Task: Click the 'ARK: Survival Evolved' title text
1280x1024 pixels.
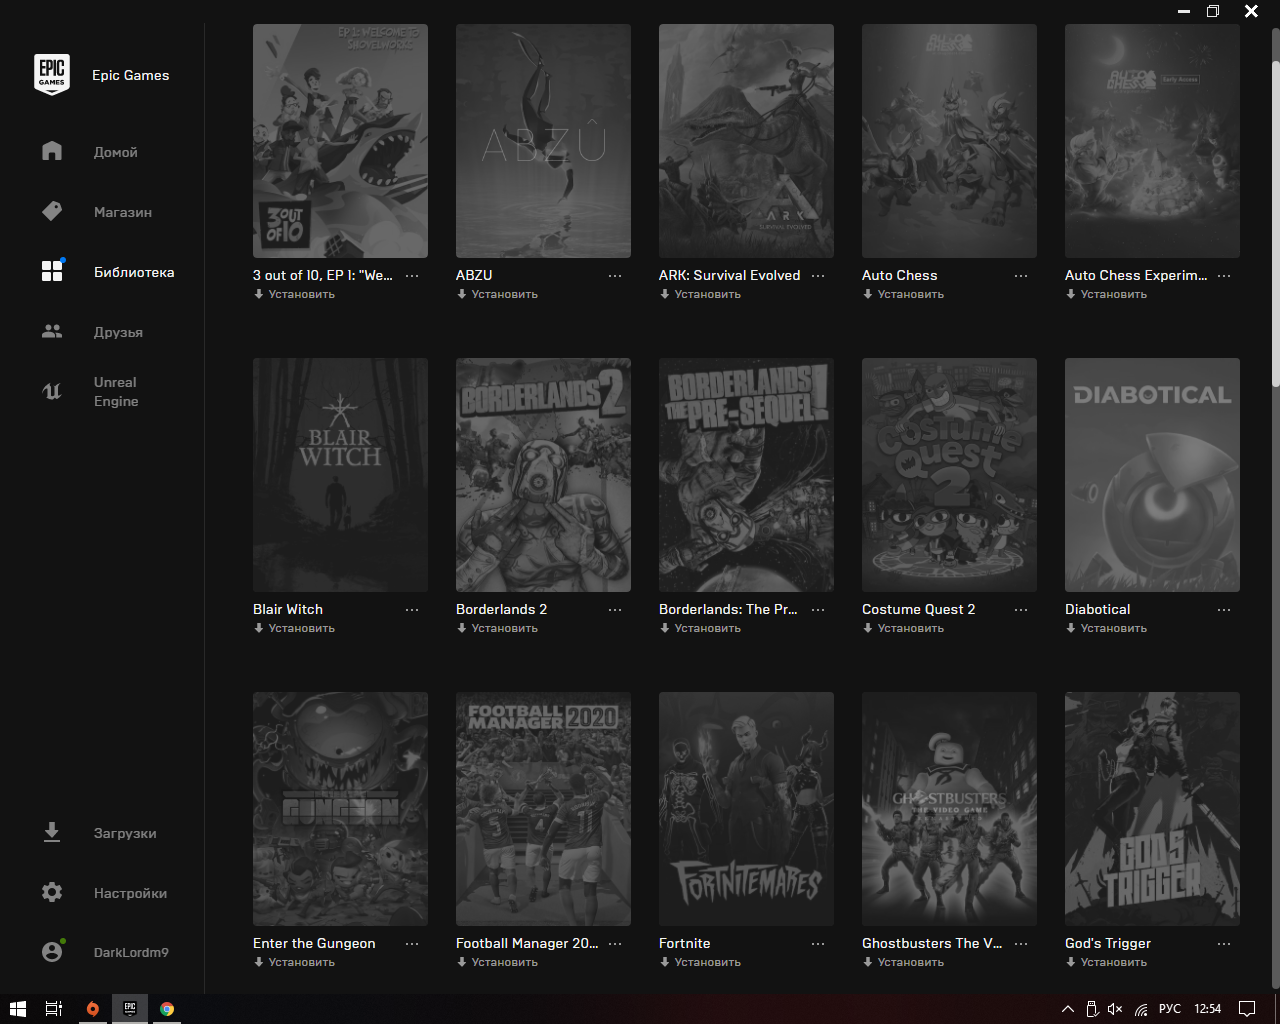Action: pos(729,275)
